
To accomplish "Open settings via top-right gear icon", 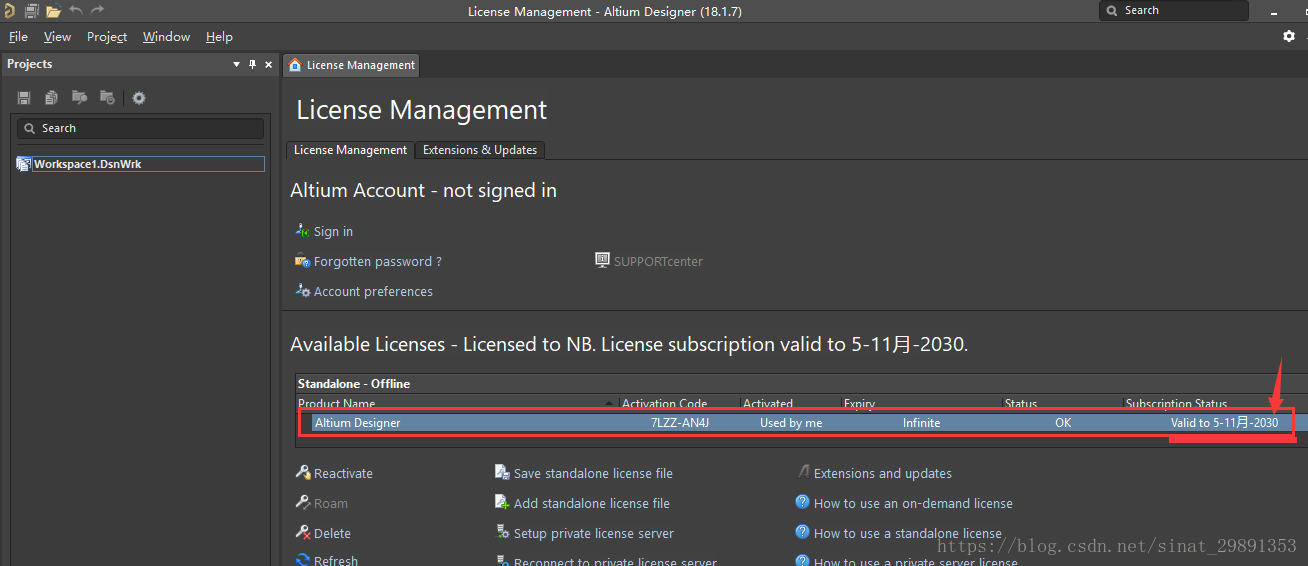I will tap(1289, 36).
